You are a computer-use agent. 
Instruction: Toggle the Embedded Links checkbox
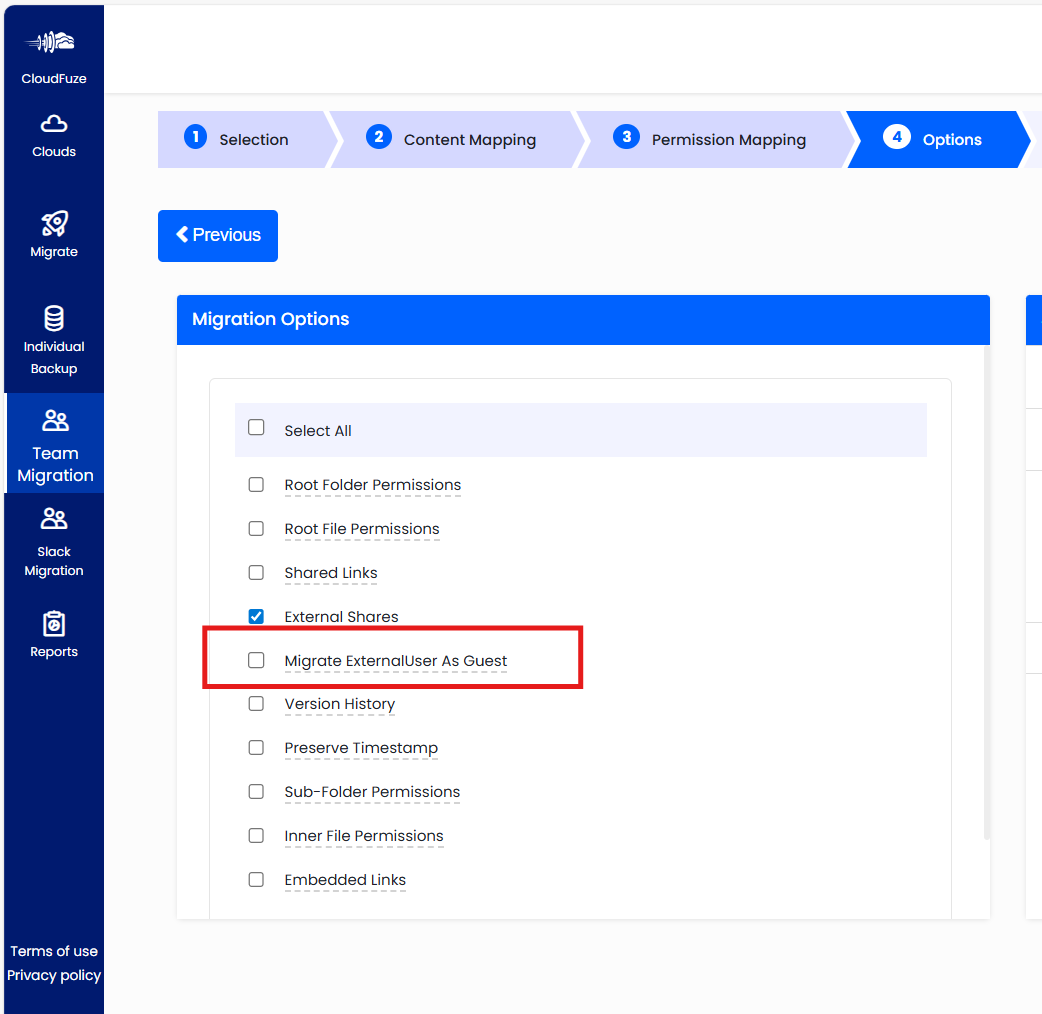point(256,879)
